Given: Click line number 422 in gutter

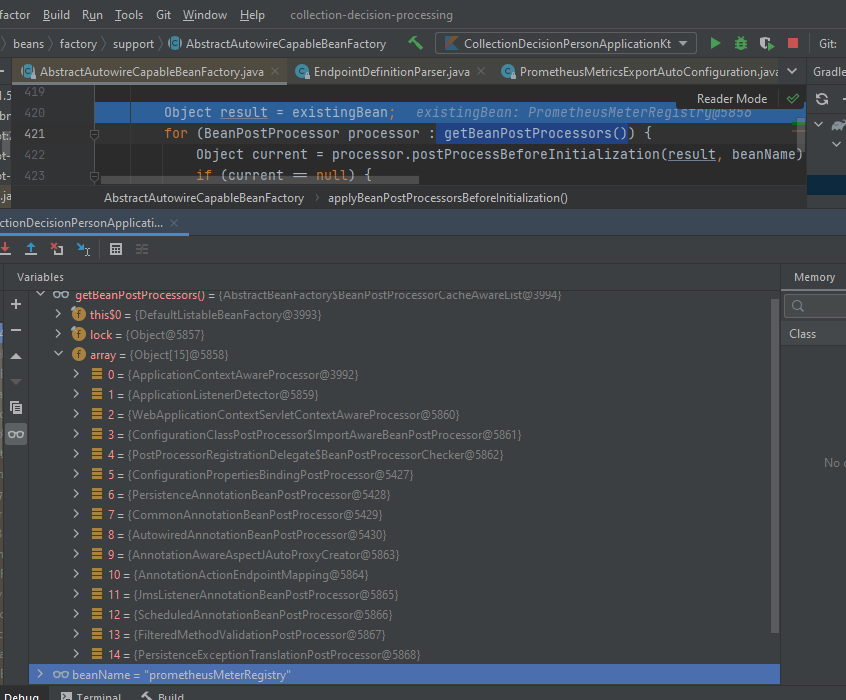Looking at the screenshot, I should tap(35, 155).
